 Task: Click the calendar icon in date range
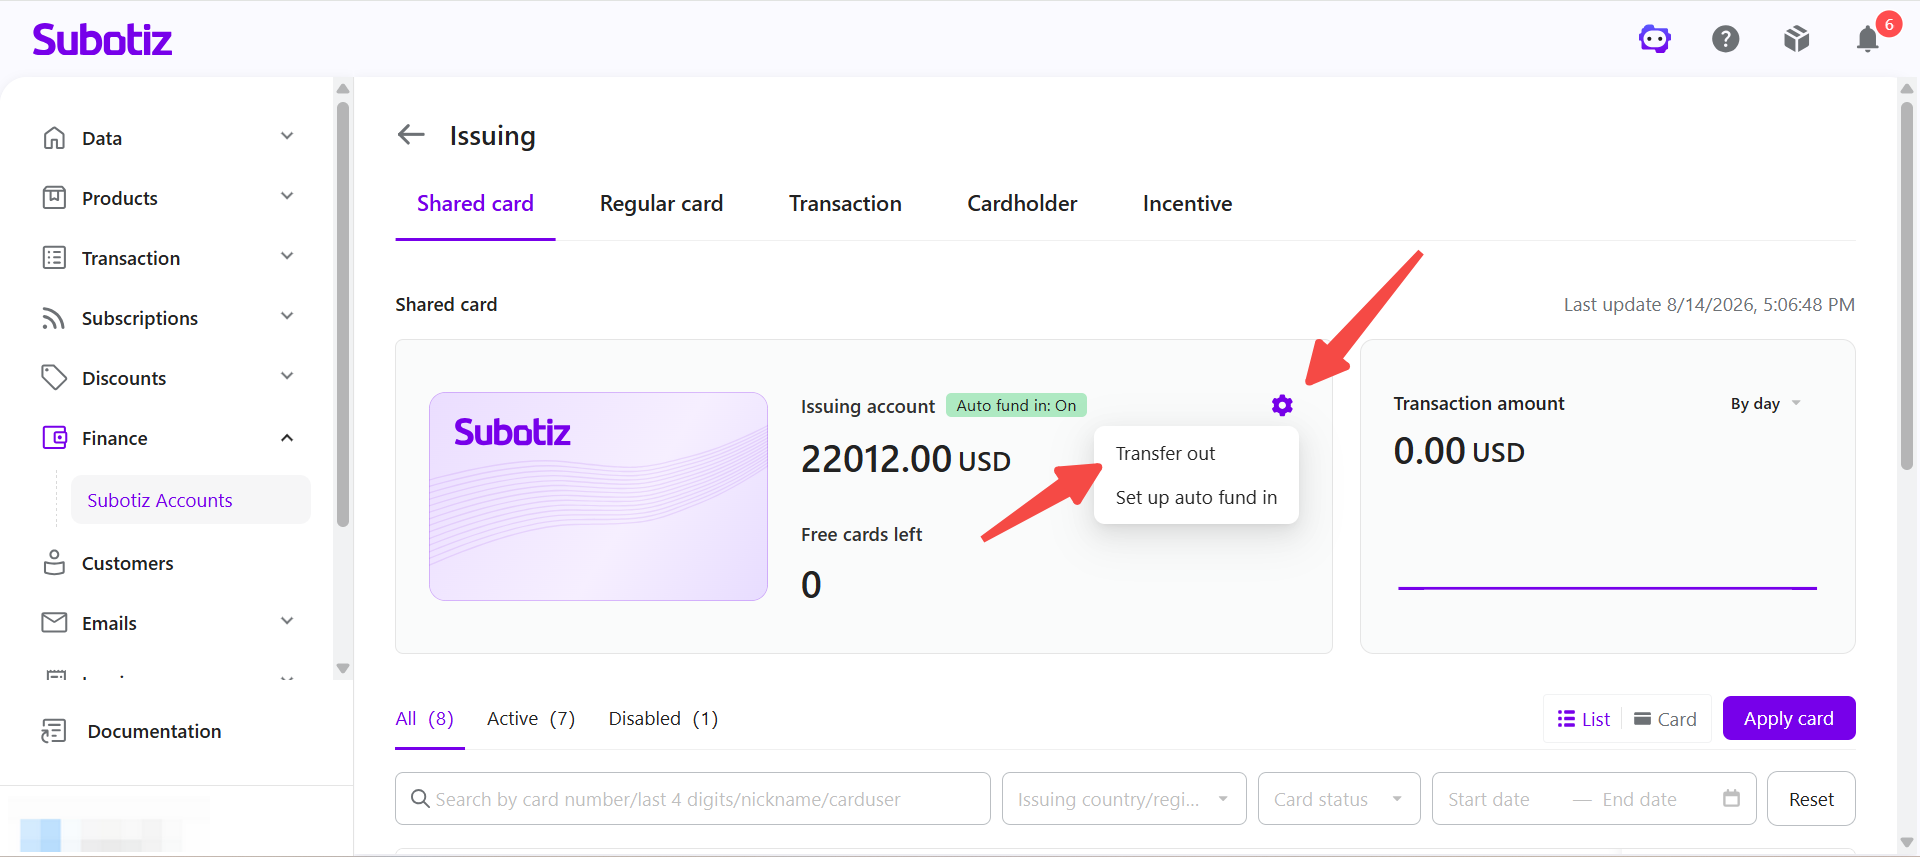[x=1732, y=798]
